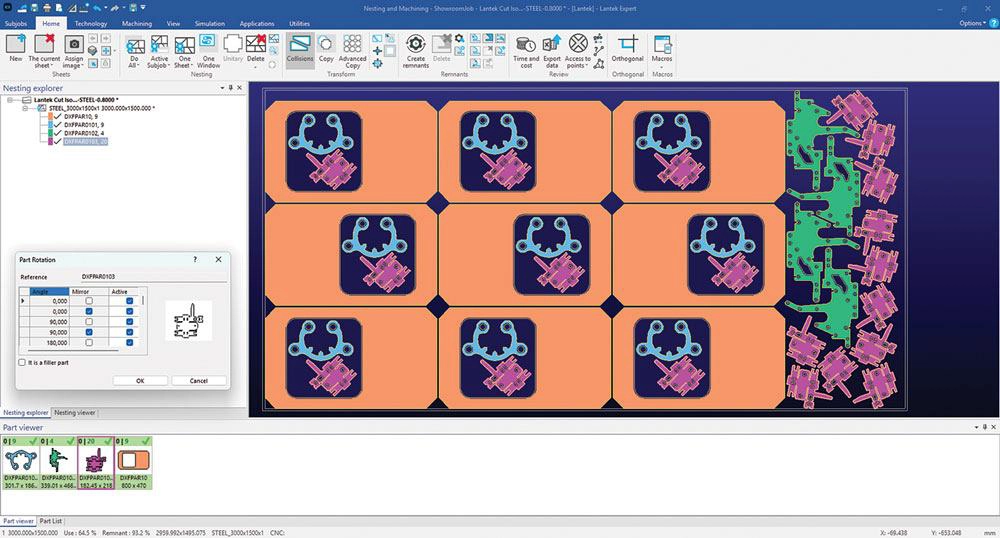This screenshot has height=538, width=1000.
Task: Click the Create remnants icon
Action: point(416,44)
